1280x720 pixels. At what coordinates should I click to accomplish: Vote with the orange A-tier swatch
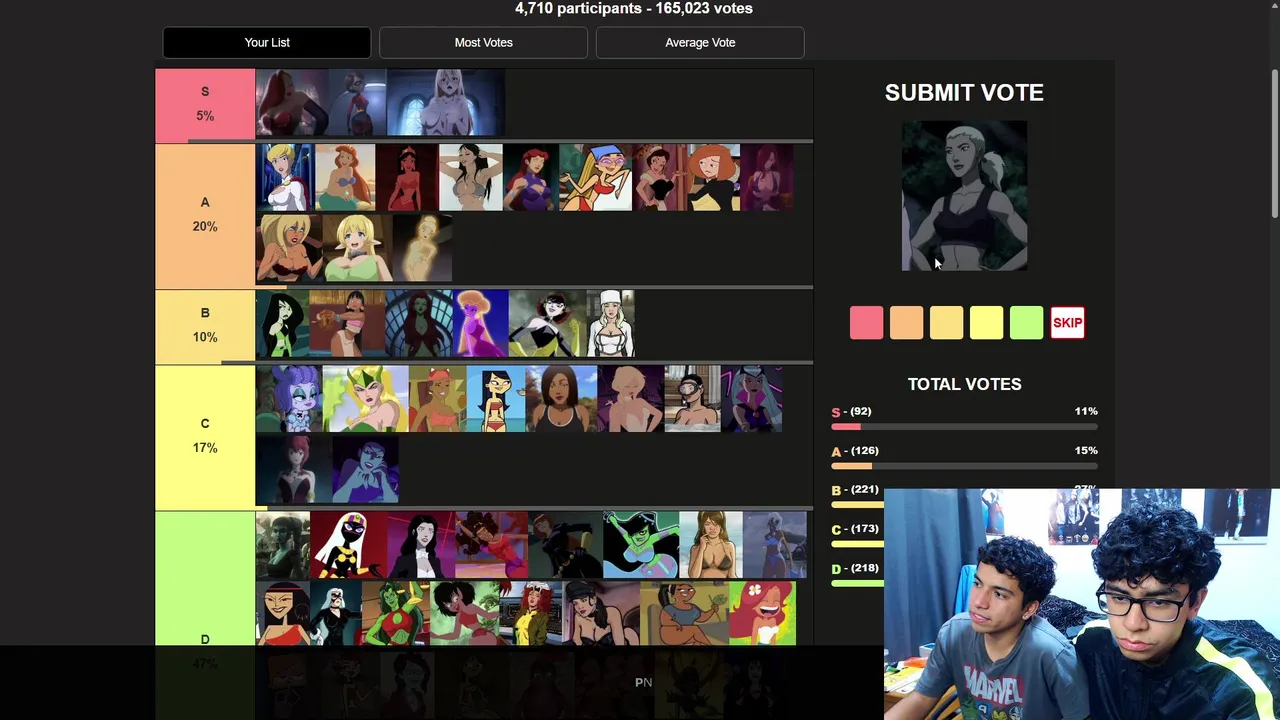[906, 323]
